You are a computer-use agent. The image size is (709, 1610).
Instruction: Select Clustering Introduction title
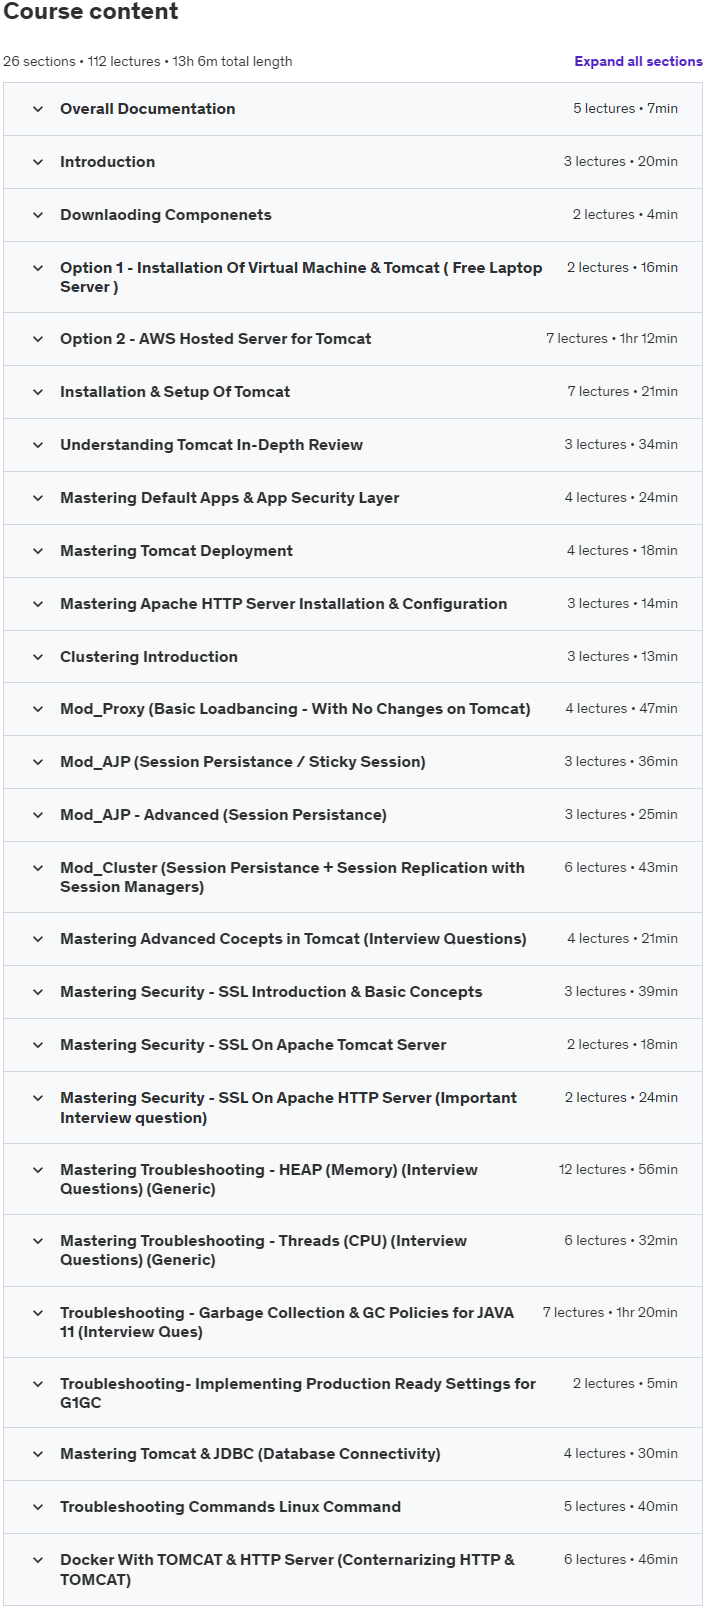149,657
